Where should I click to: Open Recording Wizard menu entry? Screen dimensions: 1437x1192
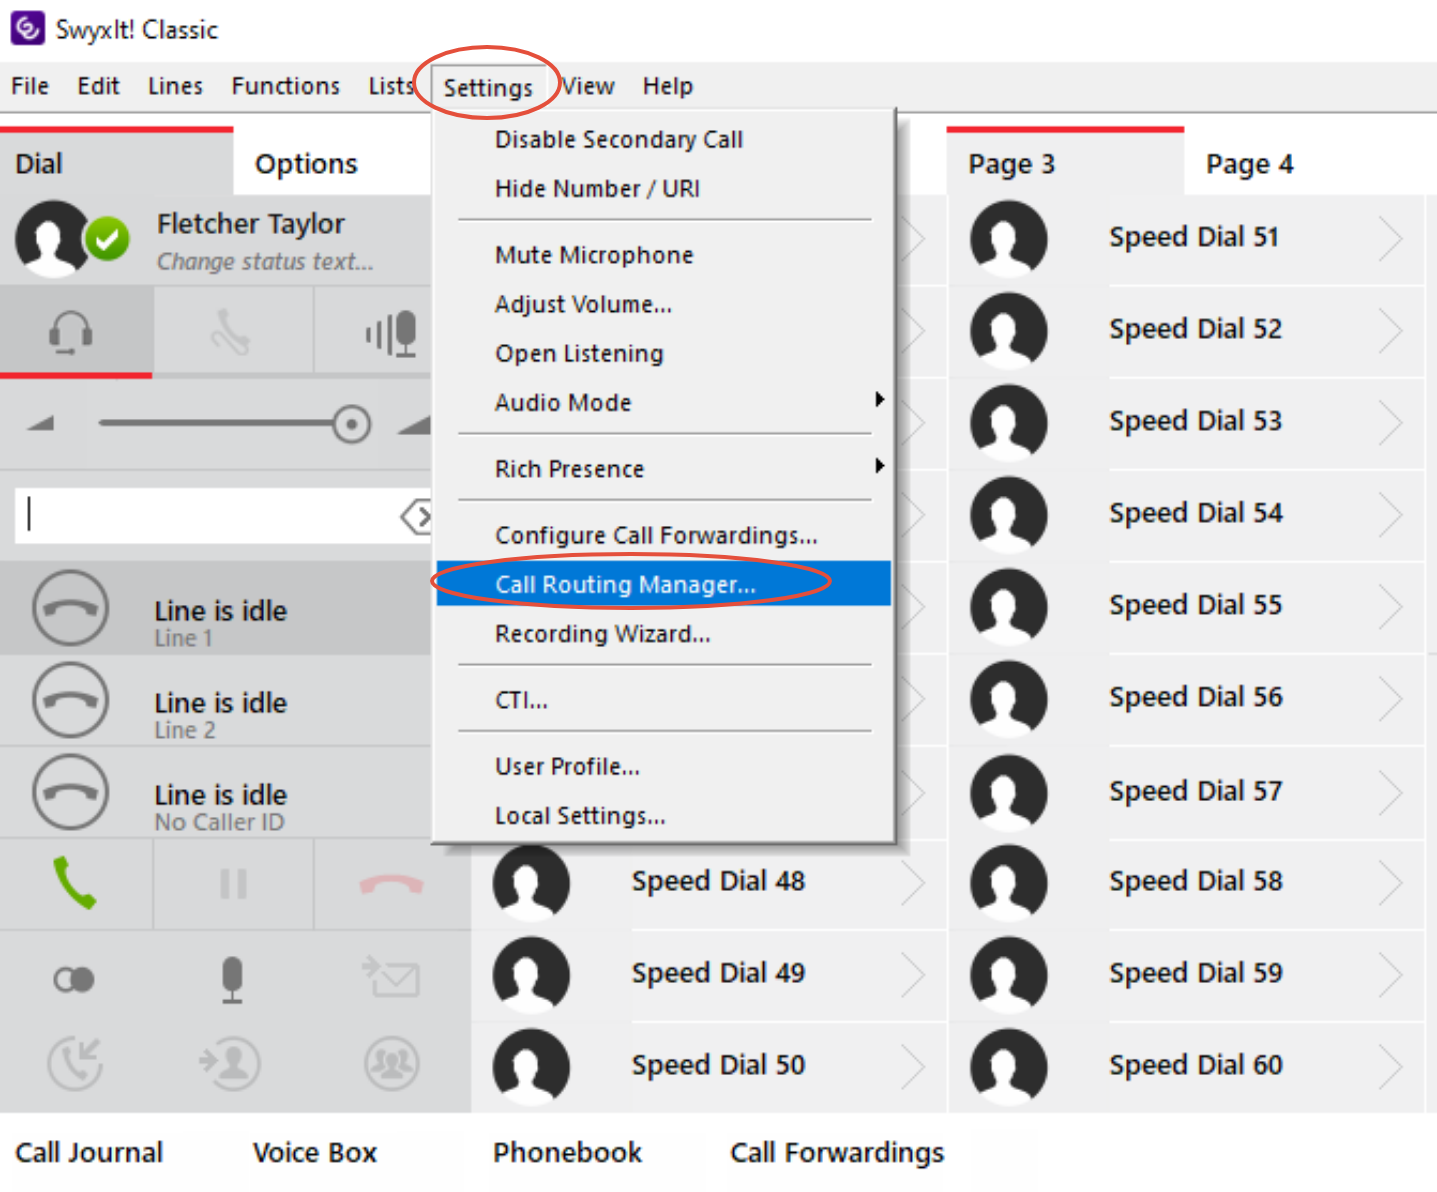pos(664,633)
